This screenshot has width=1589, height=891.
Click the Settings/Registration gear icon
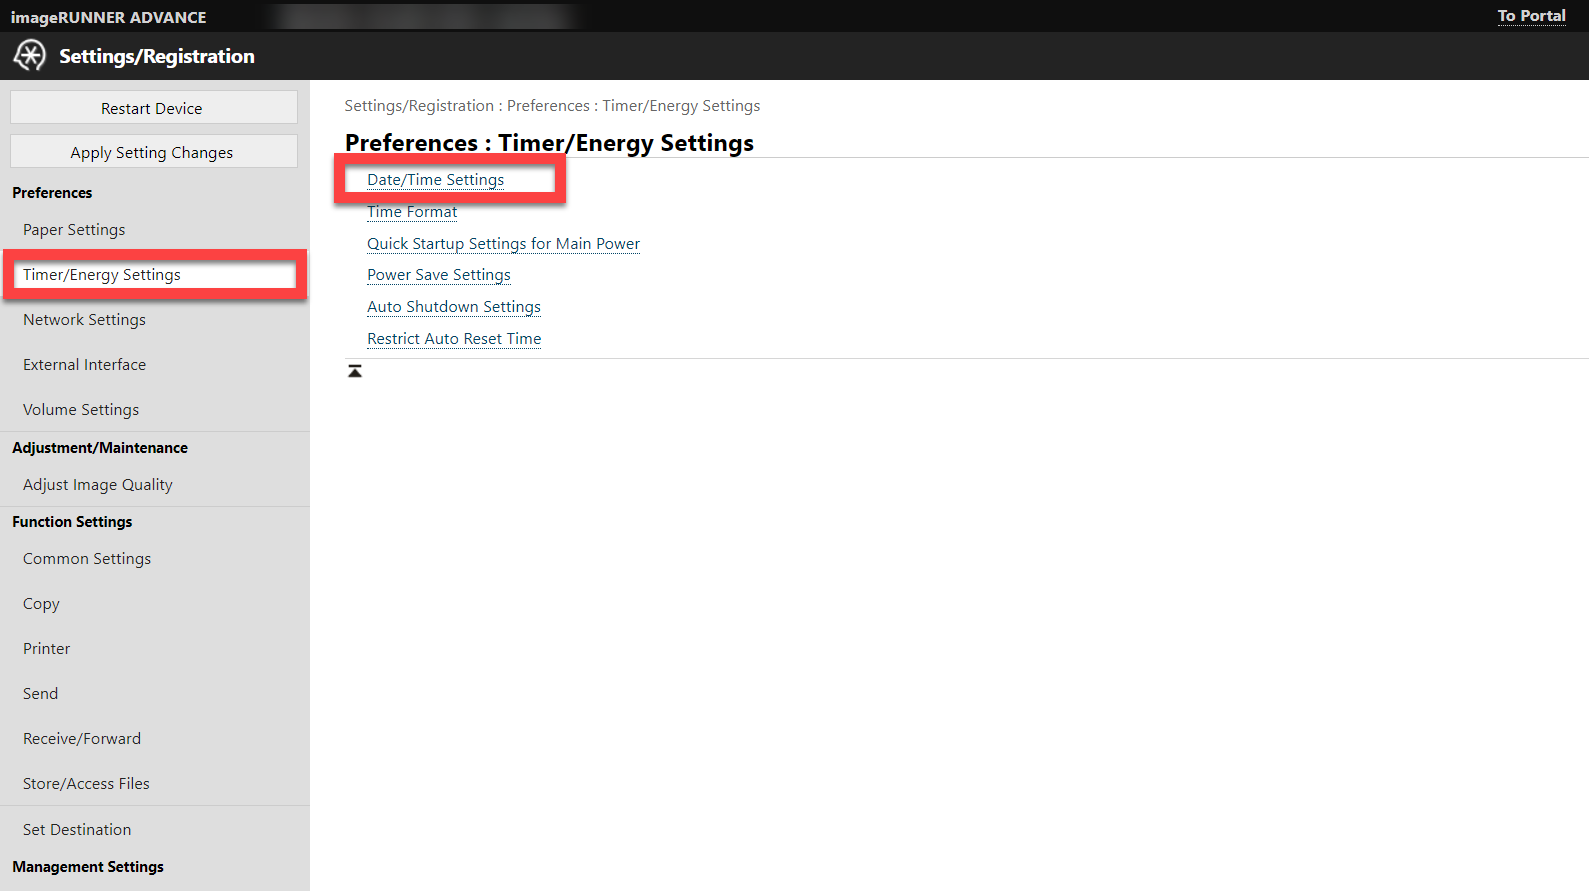(30, 56)
